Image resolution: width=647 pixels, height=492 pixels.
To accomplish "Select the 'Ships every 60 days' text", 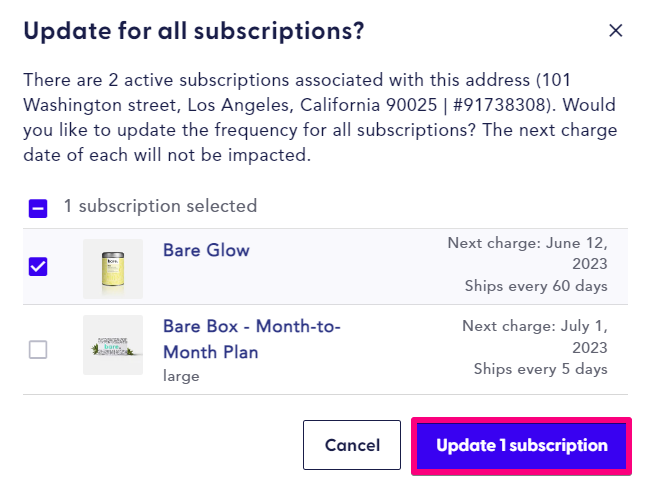I will click(536, 286).
